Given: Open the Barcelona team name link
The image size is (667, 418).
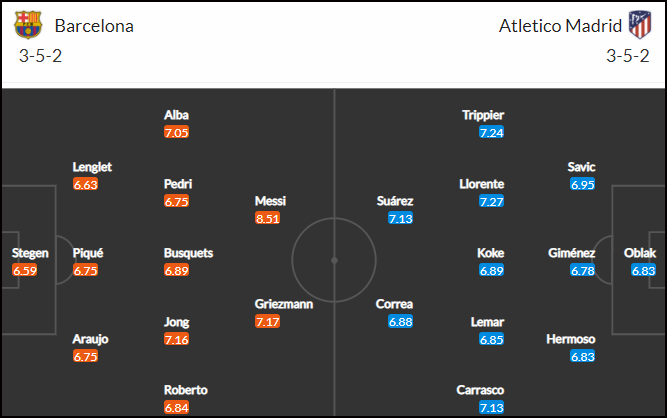Looking at the screenshot, I should [x=94, y=26].
